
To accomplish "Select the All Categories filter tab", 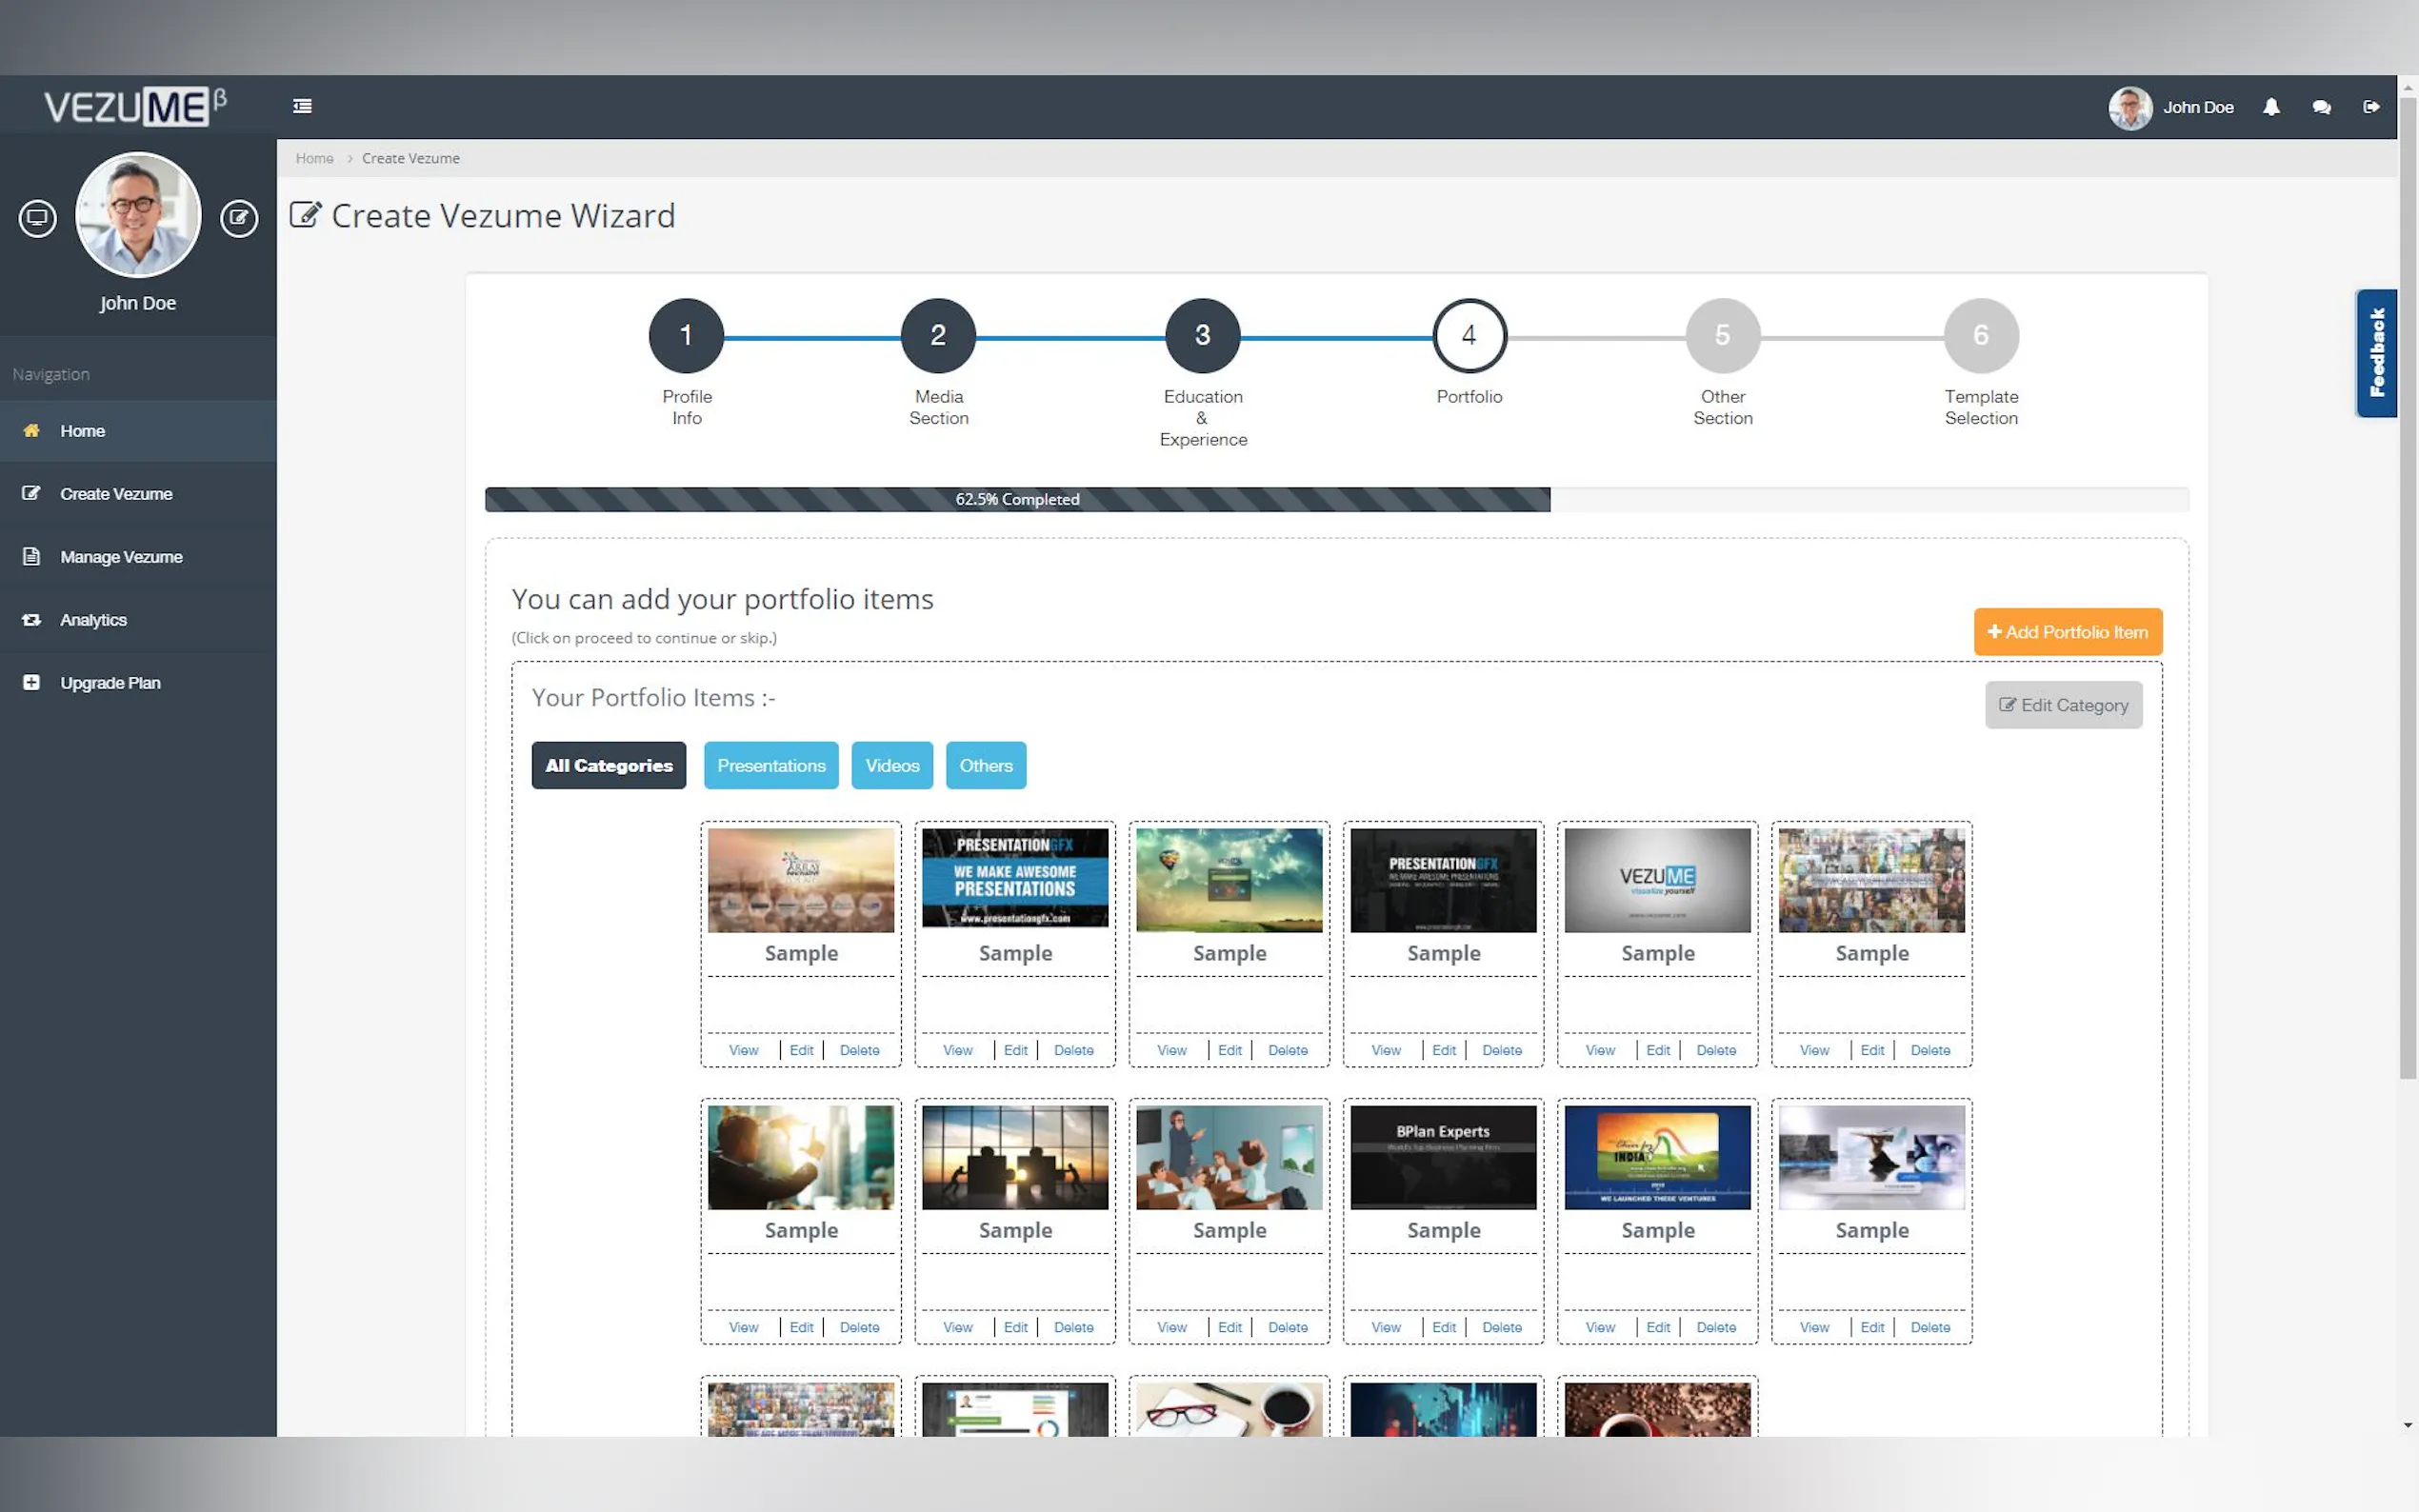I will (609, 765).
